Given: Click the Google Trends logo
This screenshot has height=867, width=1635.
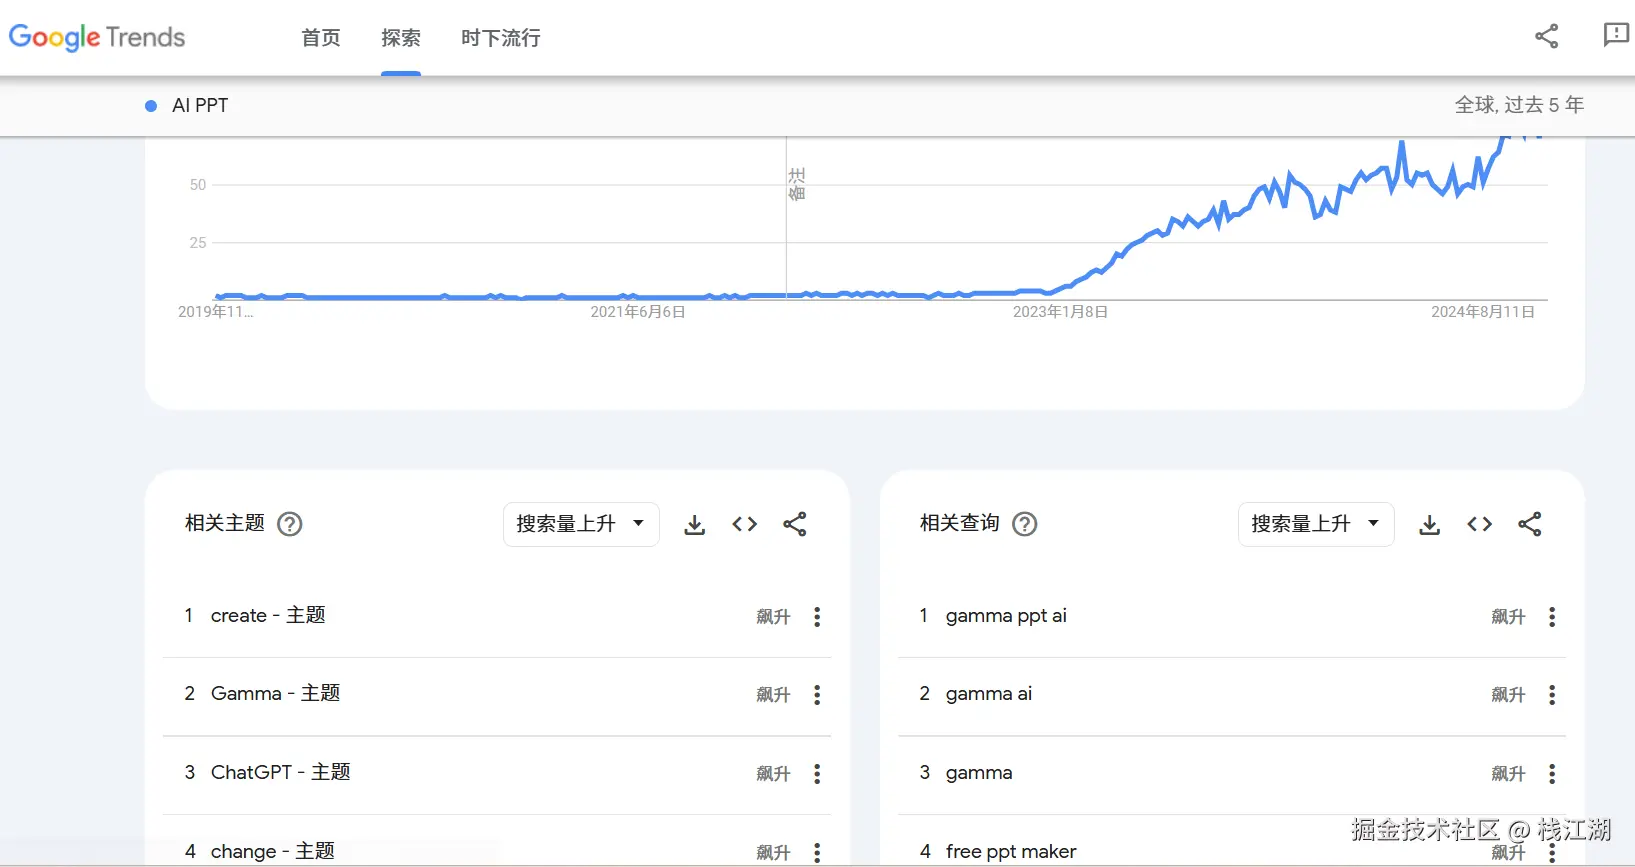Looking at the screenshot, I should tap(97, 38).
